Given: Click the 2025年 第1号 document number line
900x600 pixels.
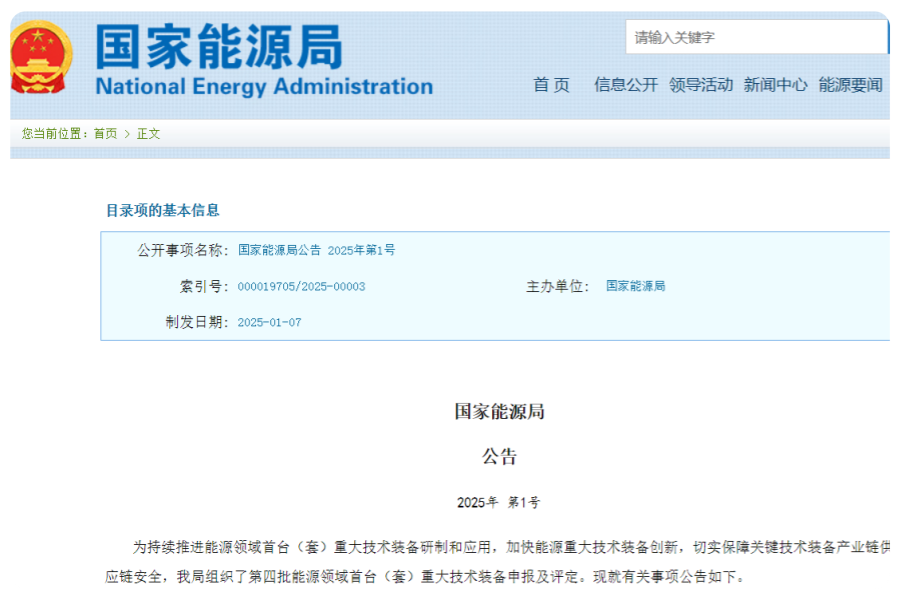Looking at the screenshot, I should [499, 502].
